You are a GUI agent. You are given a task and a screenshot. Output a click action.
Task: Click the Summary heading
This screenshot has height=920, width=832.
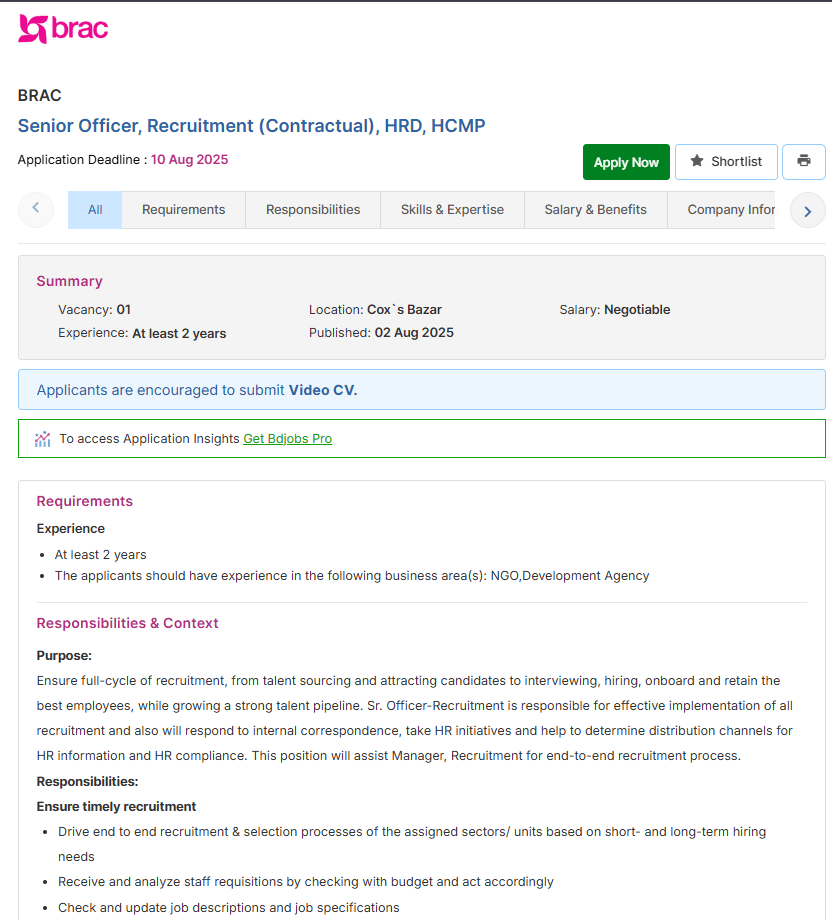click(69, 281)
